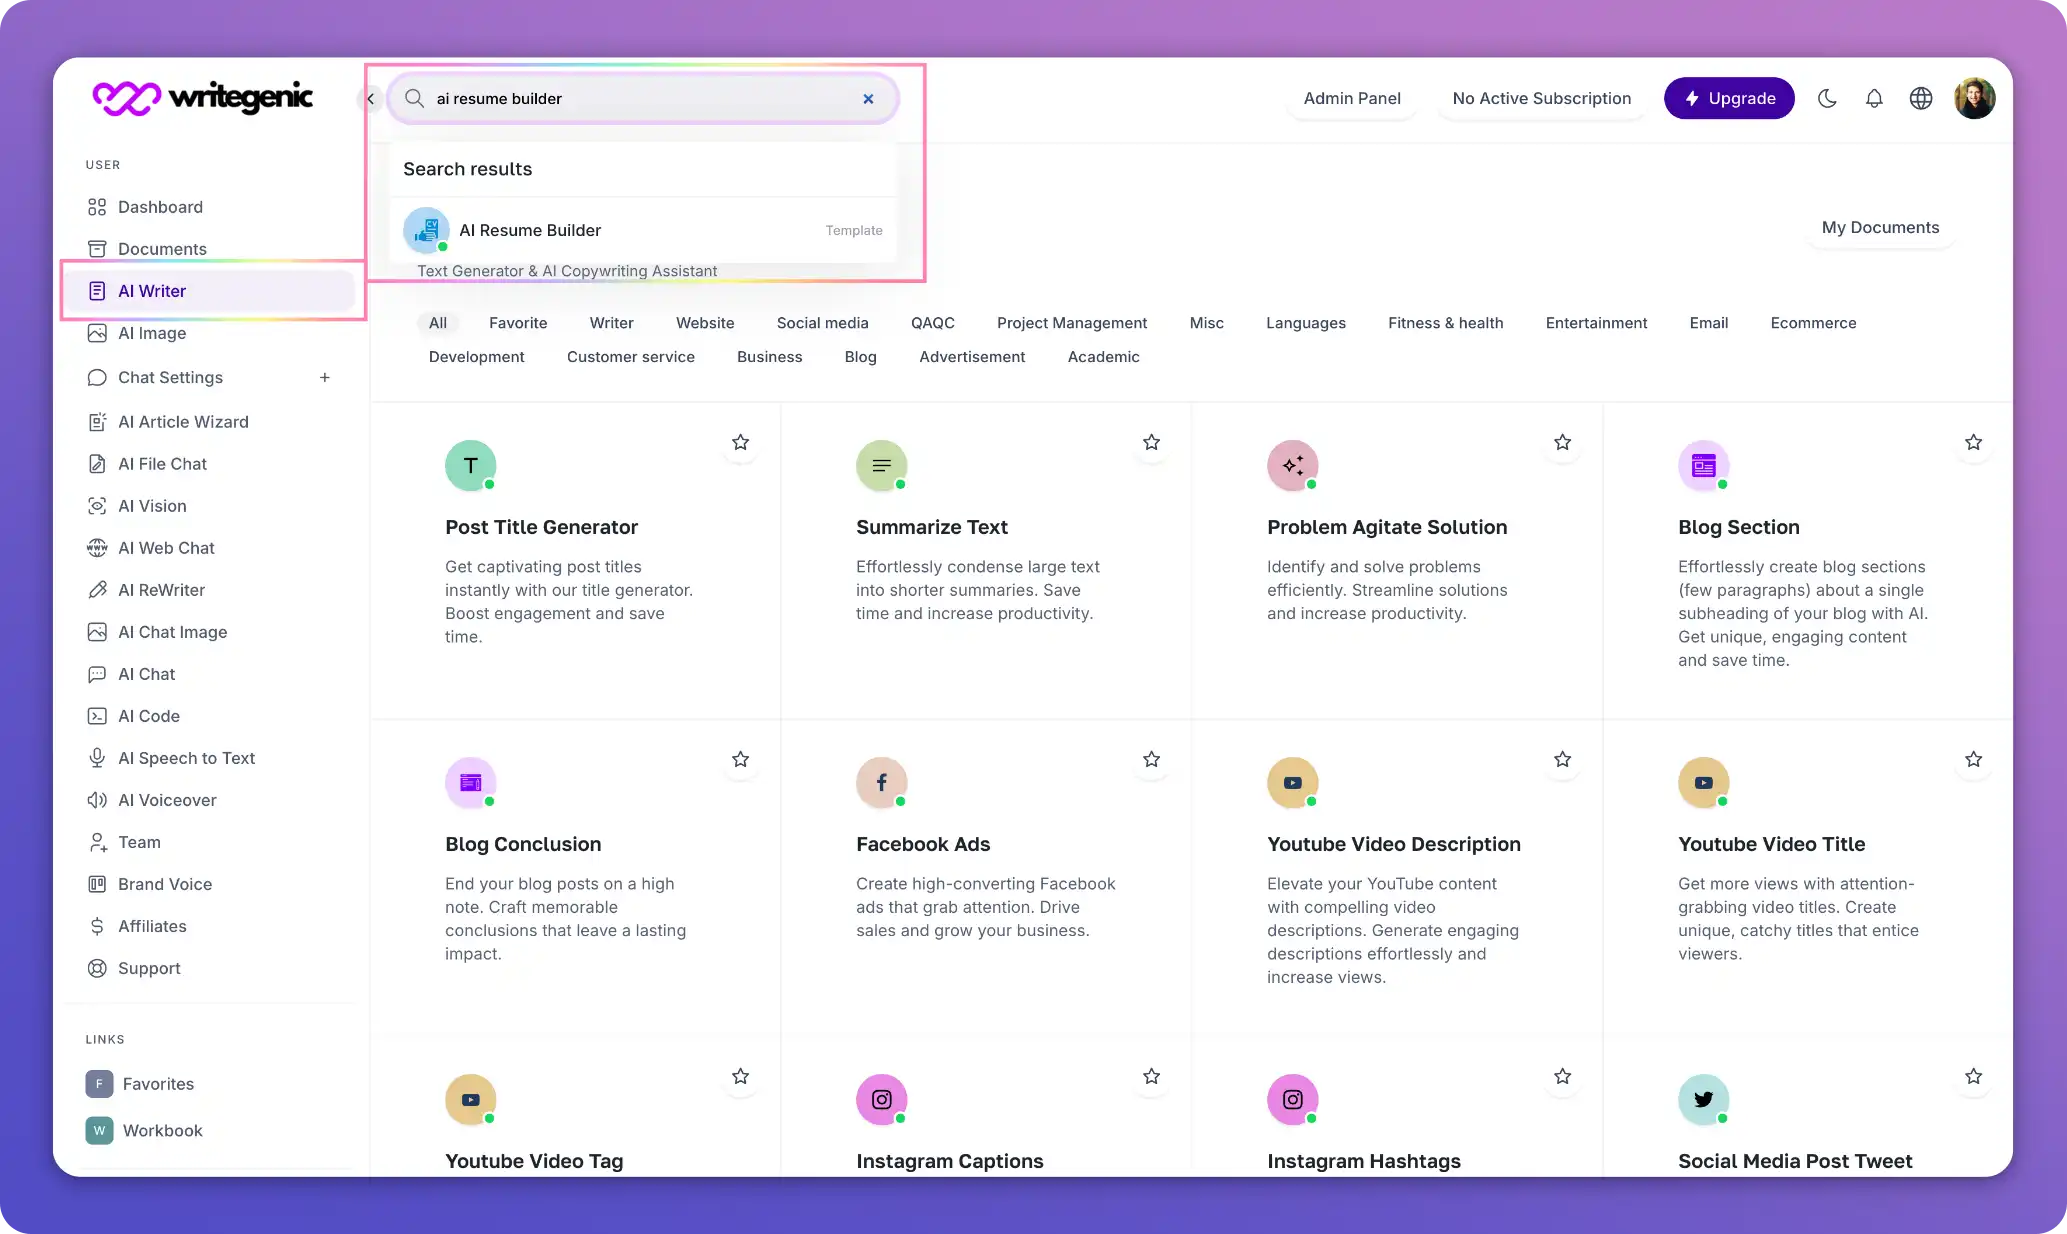
Task: Click the AI Writer sidebar icon
Action: (x=97, y=291)
